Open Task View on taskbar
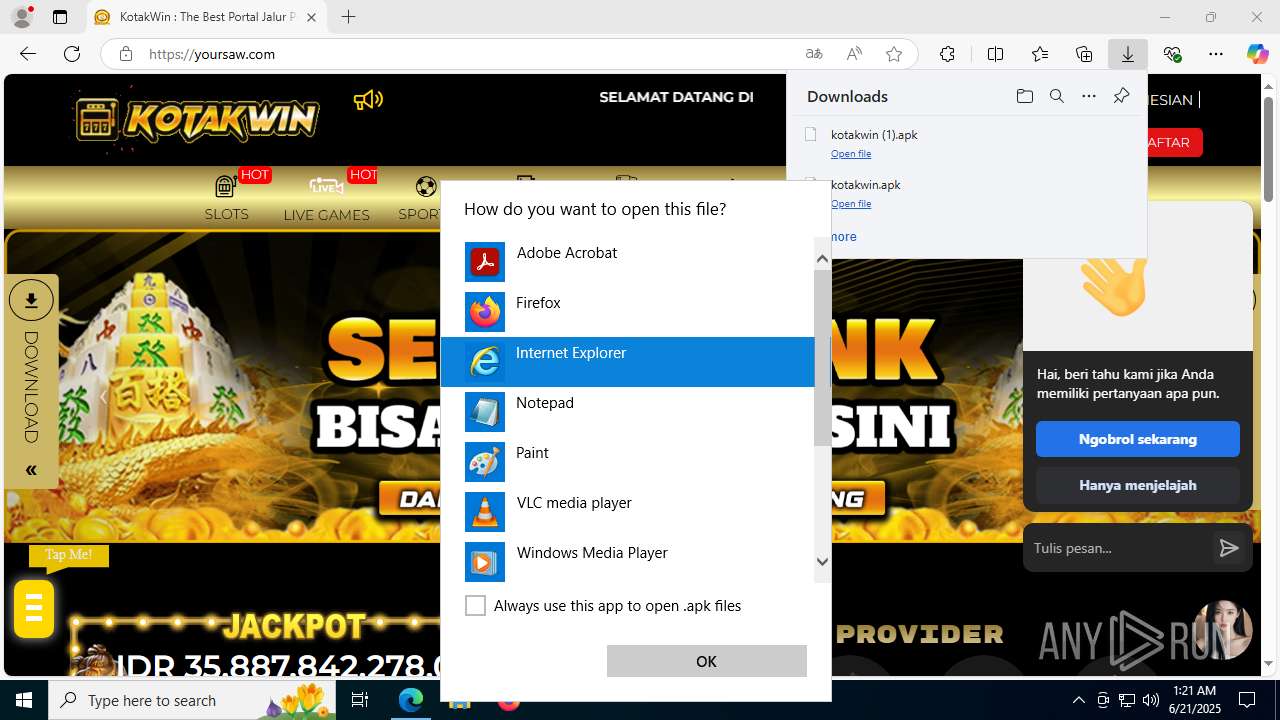The height and width of the screenshot is (720, 1280). (x=360, y=700)
